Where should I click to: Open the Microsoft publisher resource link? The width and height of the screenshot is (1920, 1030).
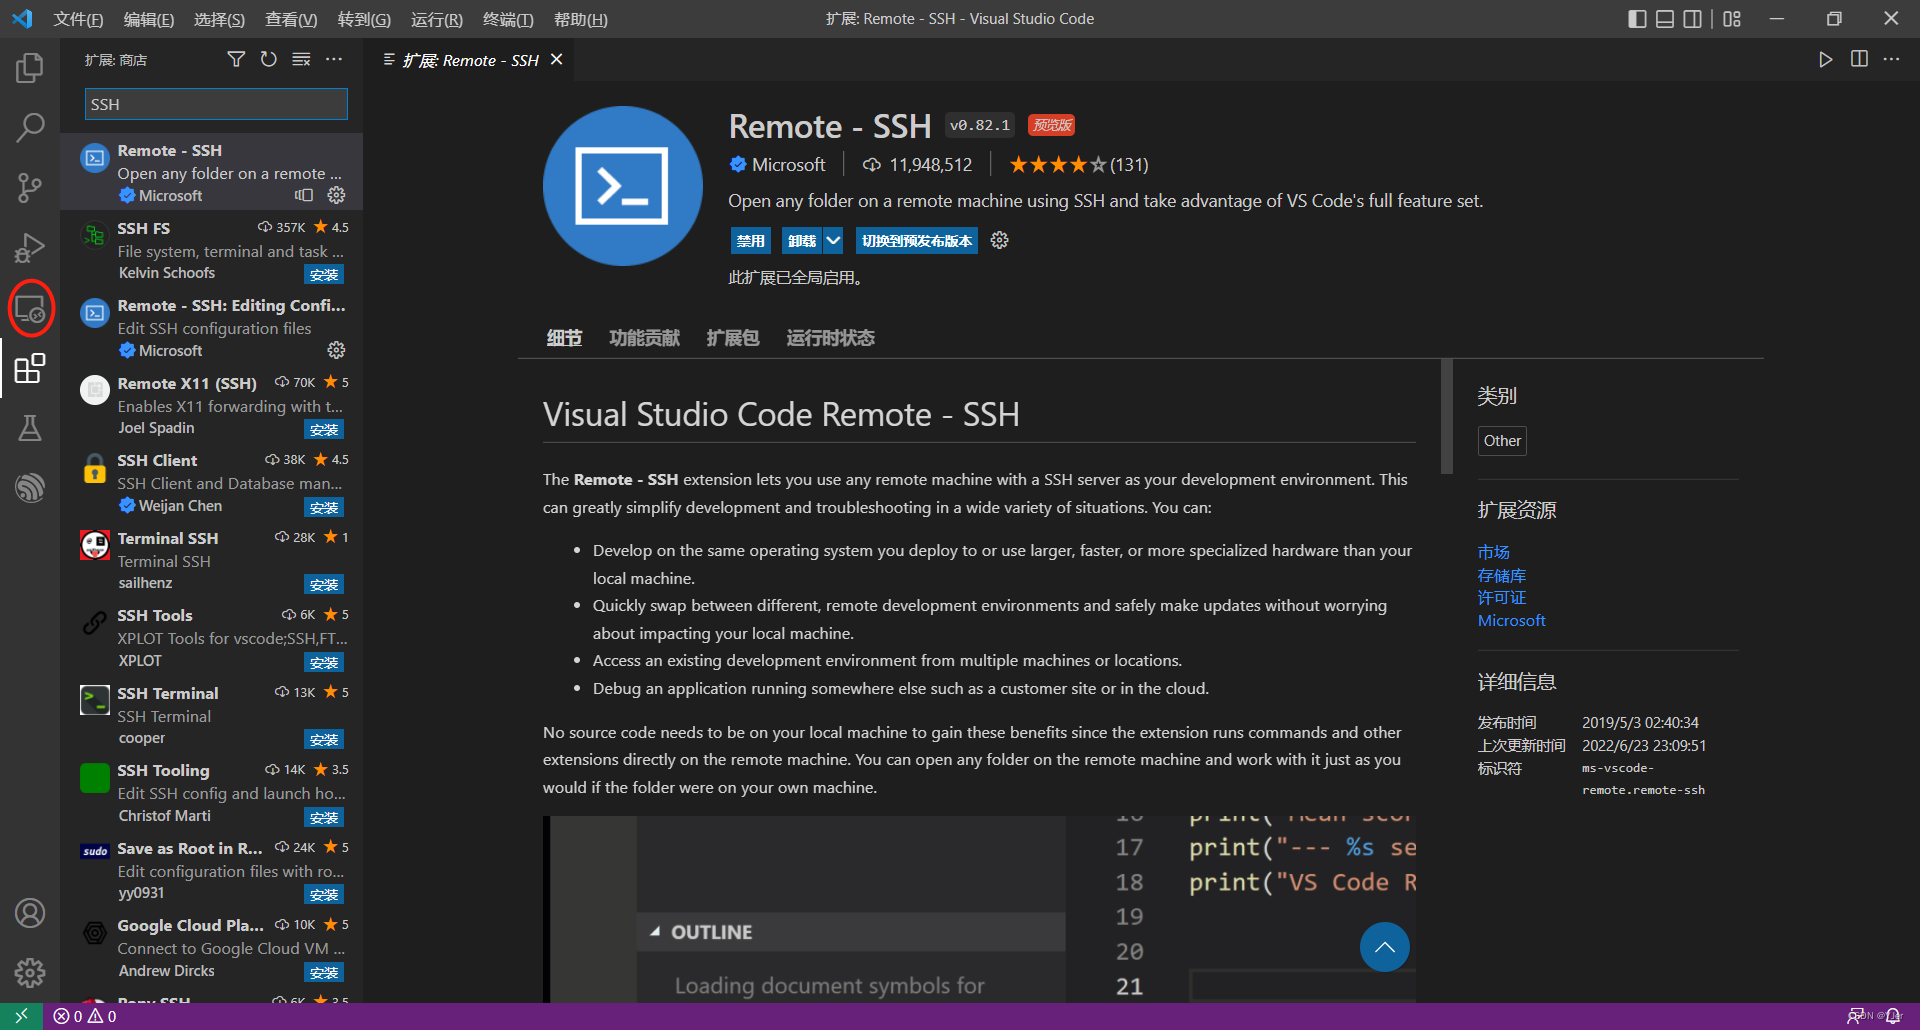click(x=1512, y=620)
